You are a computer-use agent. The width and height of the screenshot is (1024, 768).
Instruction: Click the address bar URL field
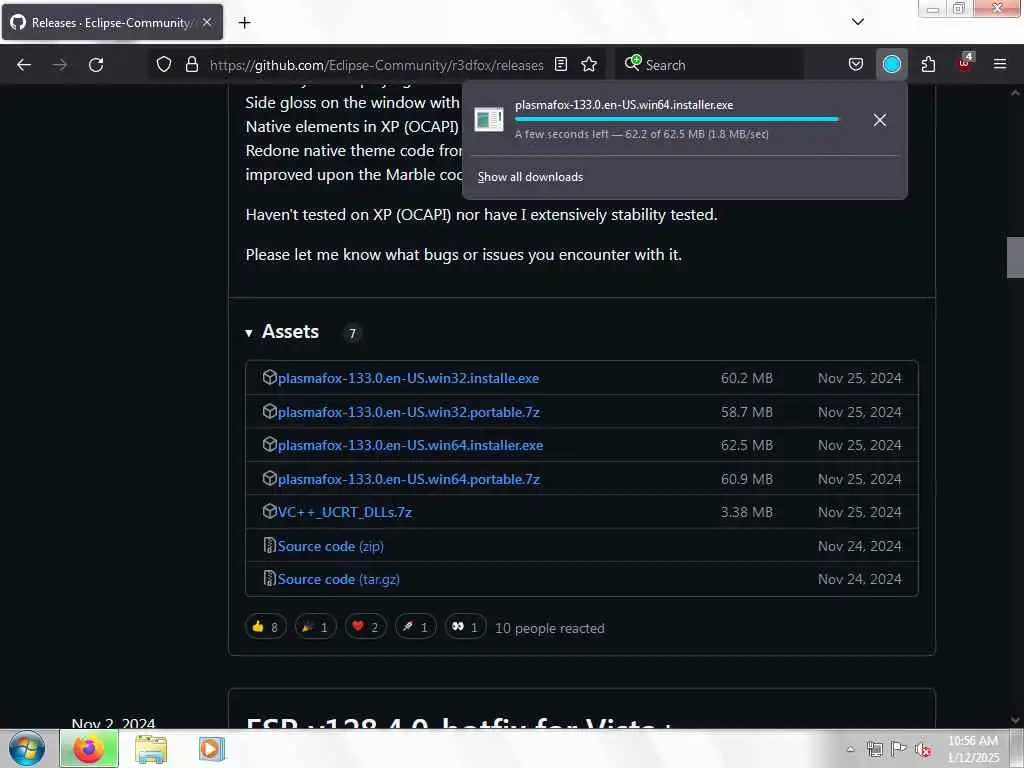click(376, 65)
